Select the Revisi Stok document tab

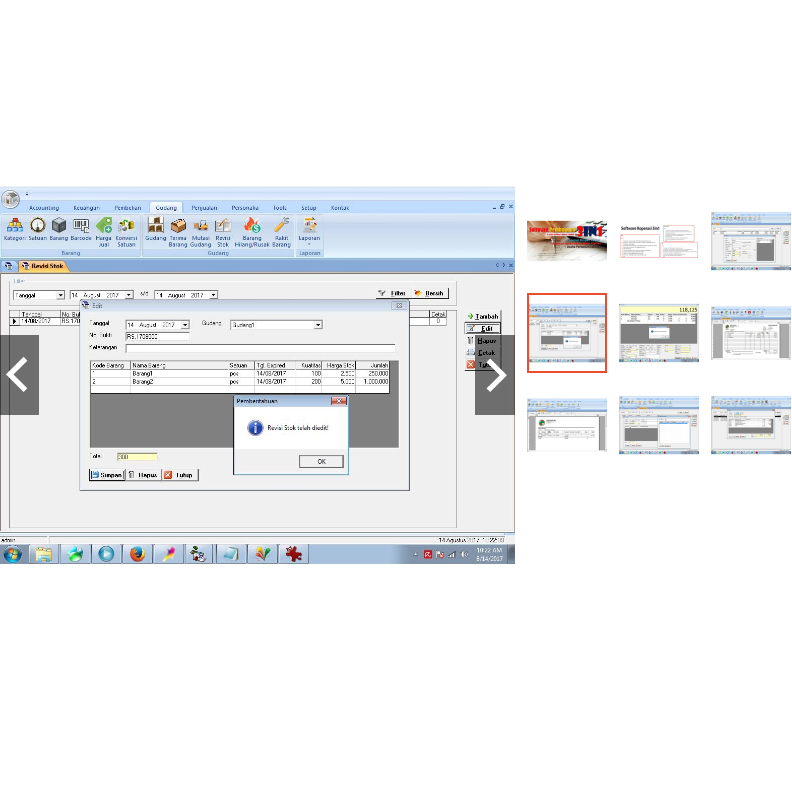click(x=43, y=266)
